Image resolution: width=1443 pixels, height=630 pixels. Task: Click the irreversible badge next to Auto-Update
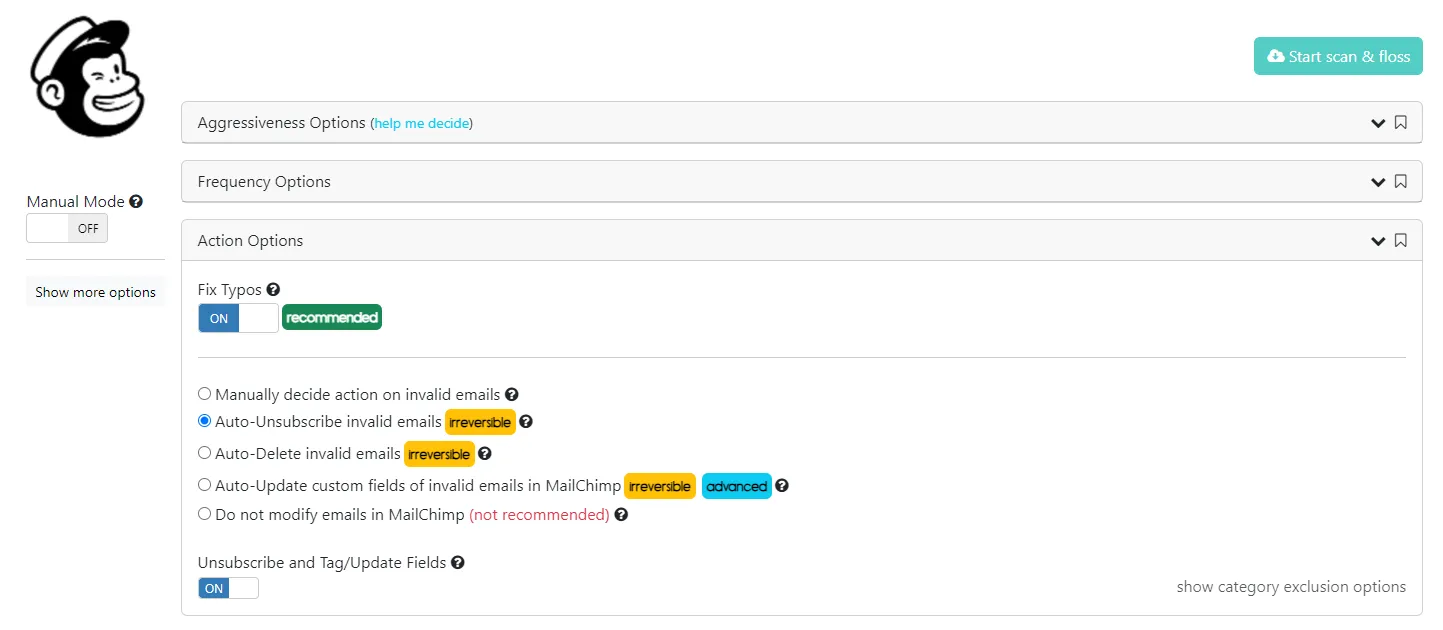click(660, 486)
